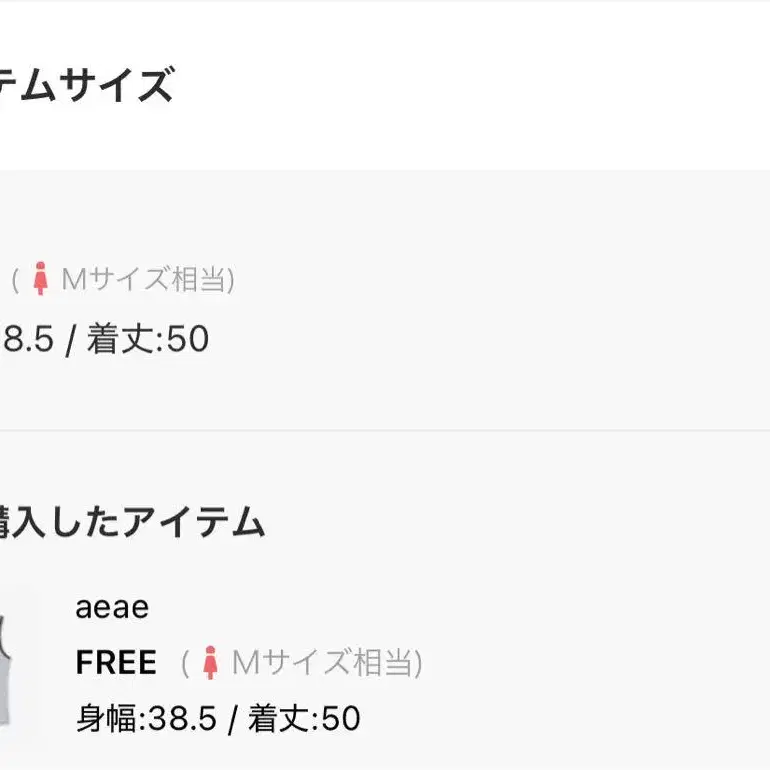
Task: Click the slash between 身幅 and 着丈 in lower row
Action: 233,719
